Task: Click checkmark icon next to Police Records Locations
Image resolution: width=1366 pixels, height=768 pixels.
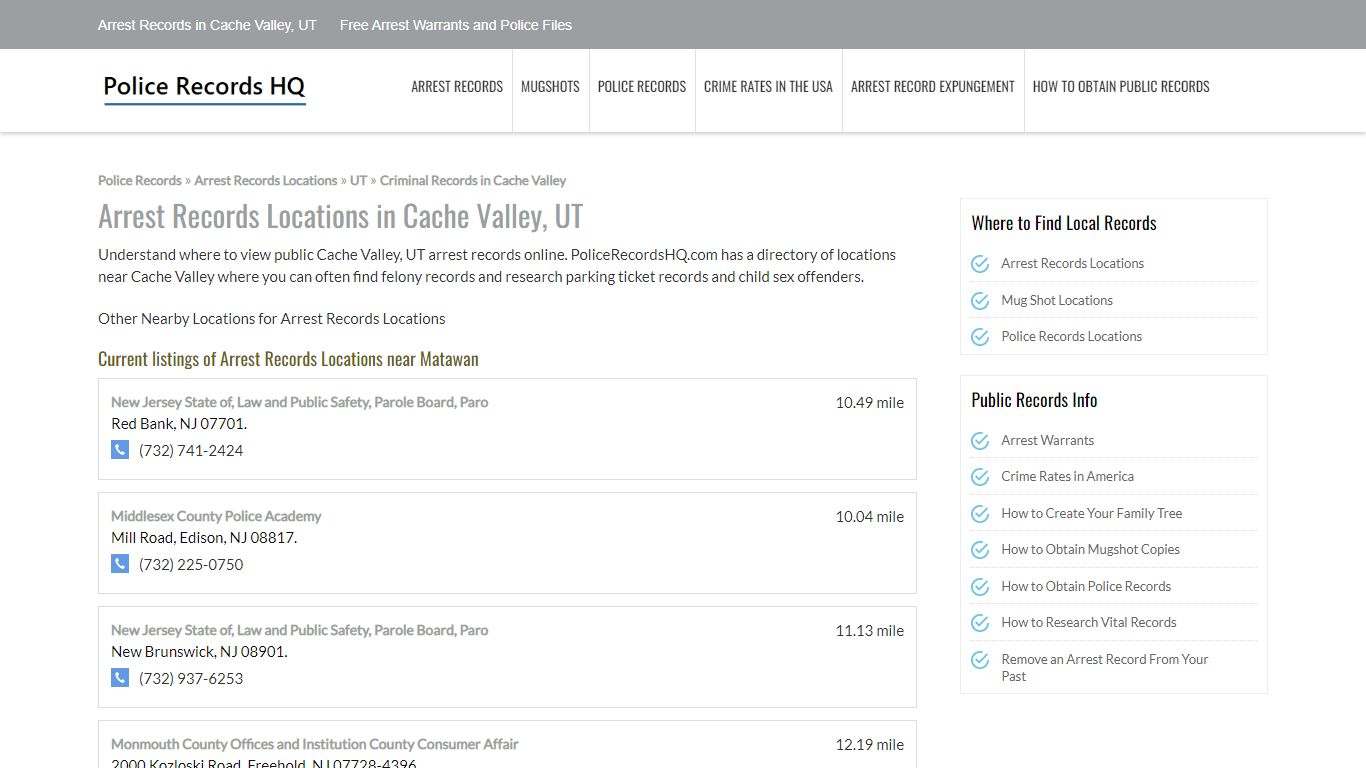Action: click(980, 337)
